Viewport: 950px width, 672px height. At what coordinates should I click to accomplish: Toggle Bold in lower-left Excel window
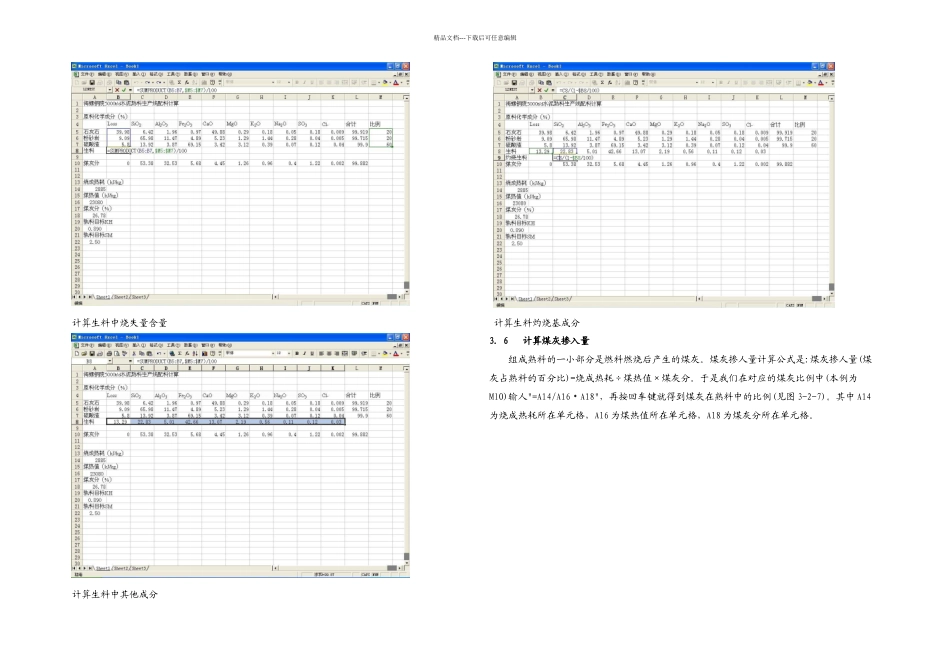tap(297, 353)
